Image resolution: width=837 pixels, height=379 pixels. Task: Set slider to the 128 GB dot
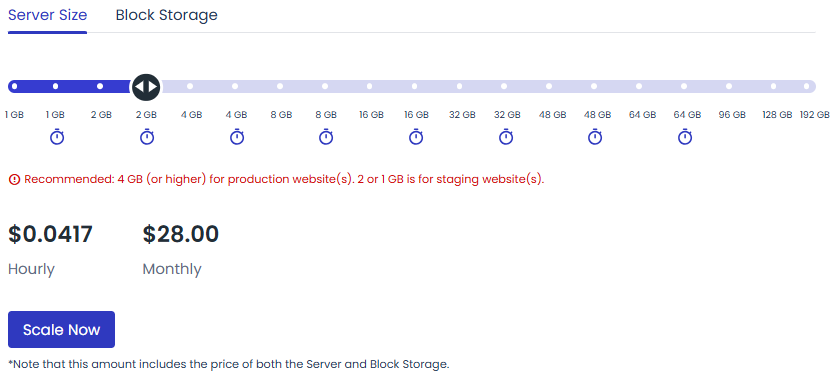click(x=773, y=86)
